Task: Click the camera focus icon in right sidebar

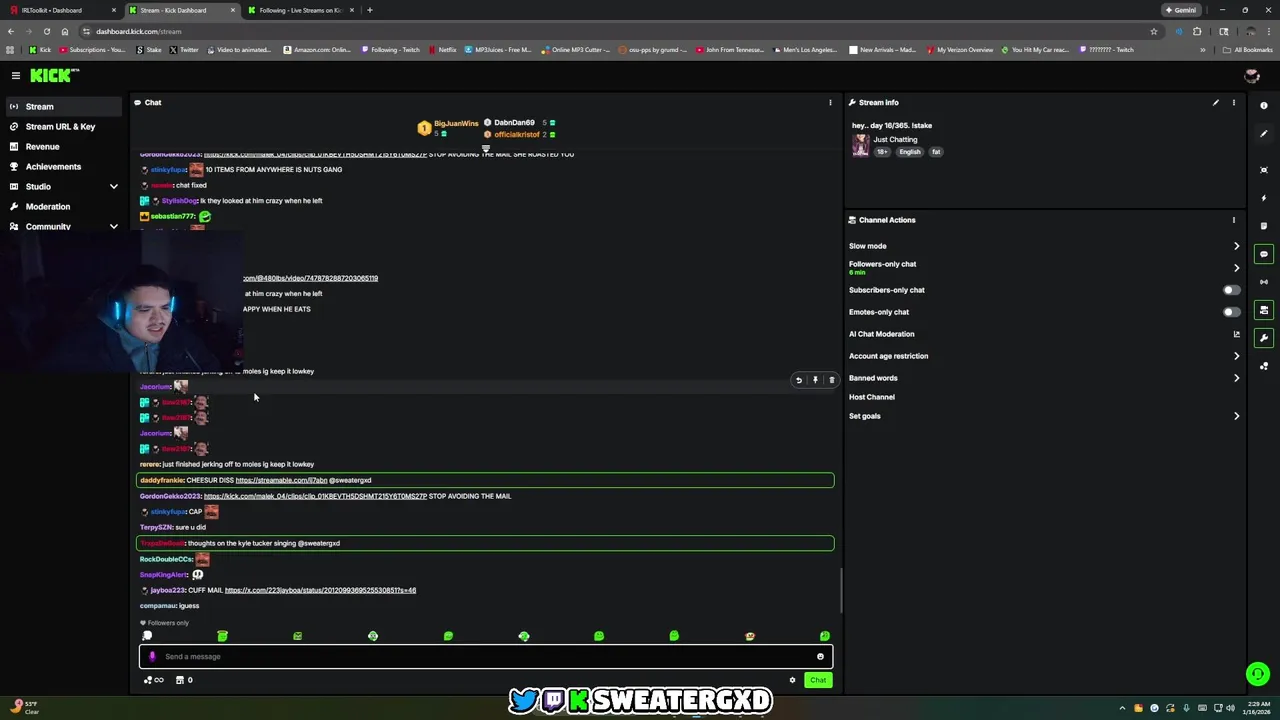Action: (x=1264, y=170)
